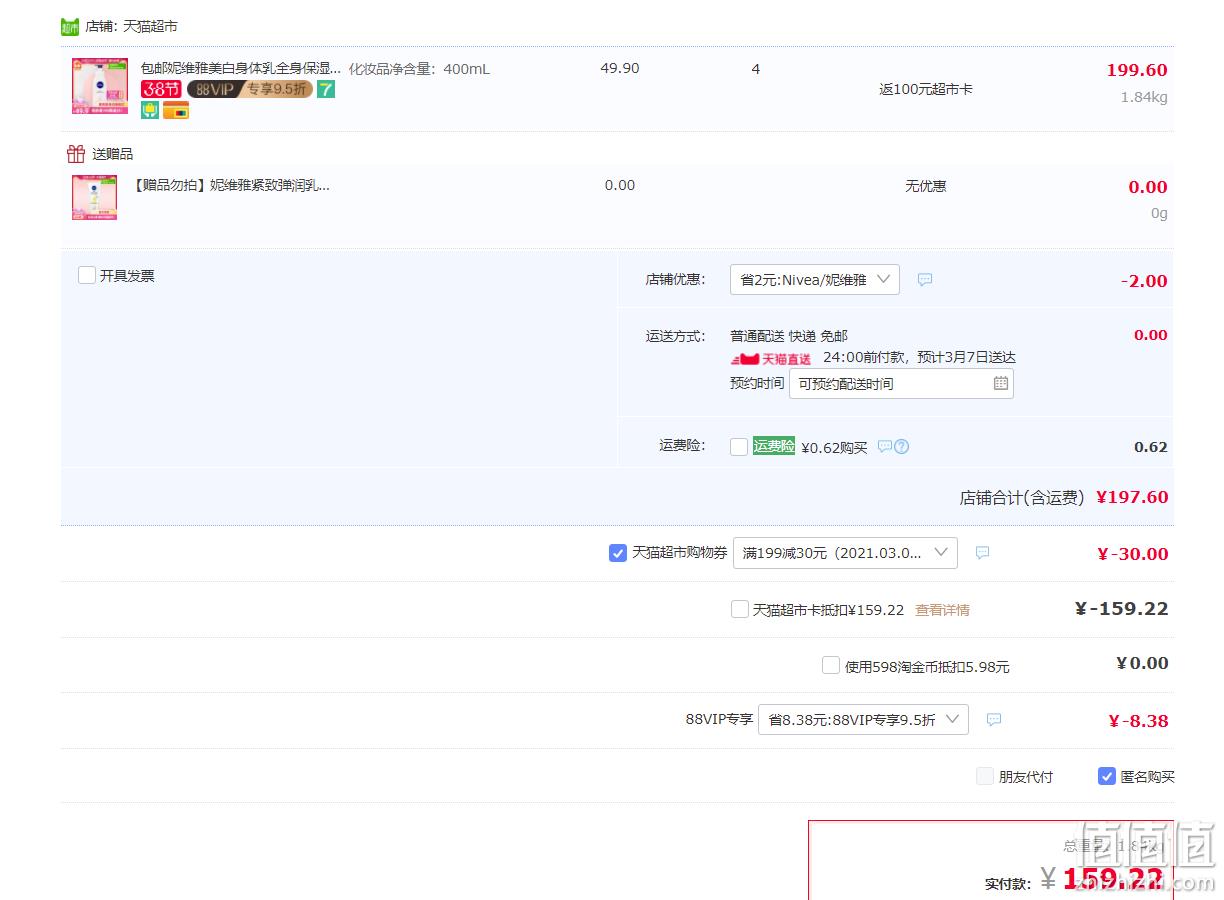The height and width of the screenshot is (900, 1224).
Task: Open the free gift product thumbnail
Action: pos(94,197)
